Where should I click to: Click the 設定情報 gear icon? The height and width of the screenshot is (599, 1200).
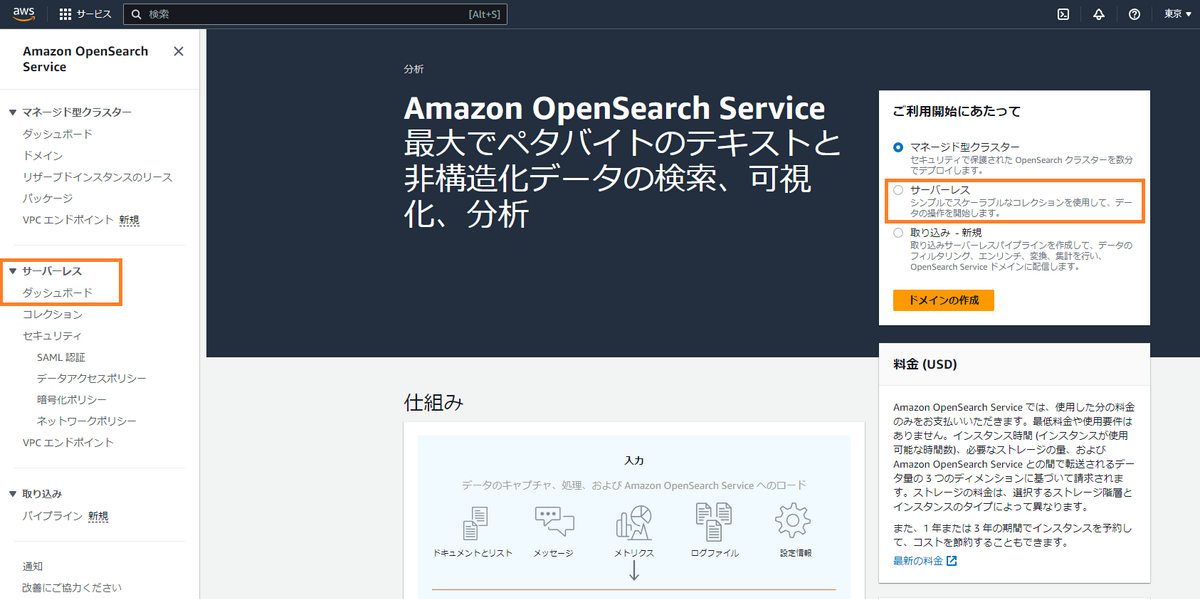[793, 522]
